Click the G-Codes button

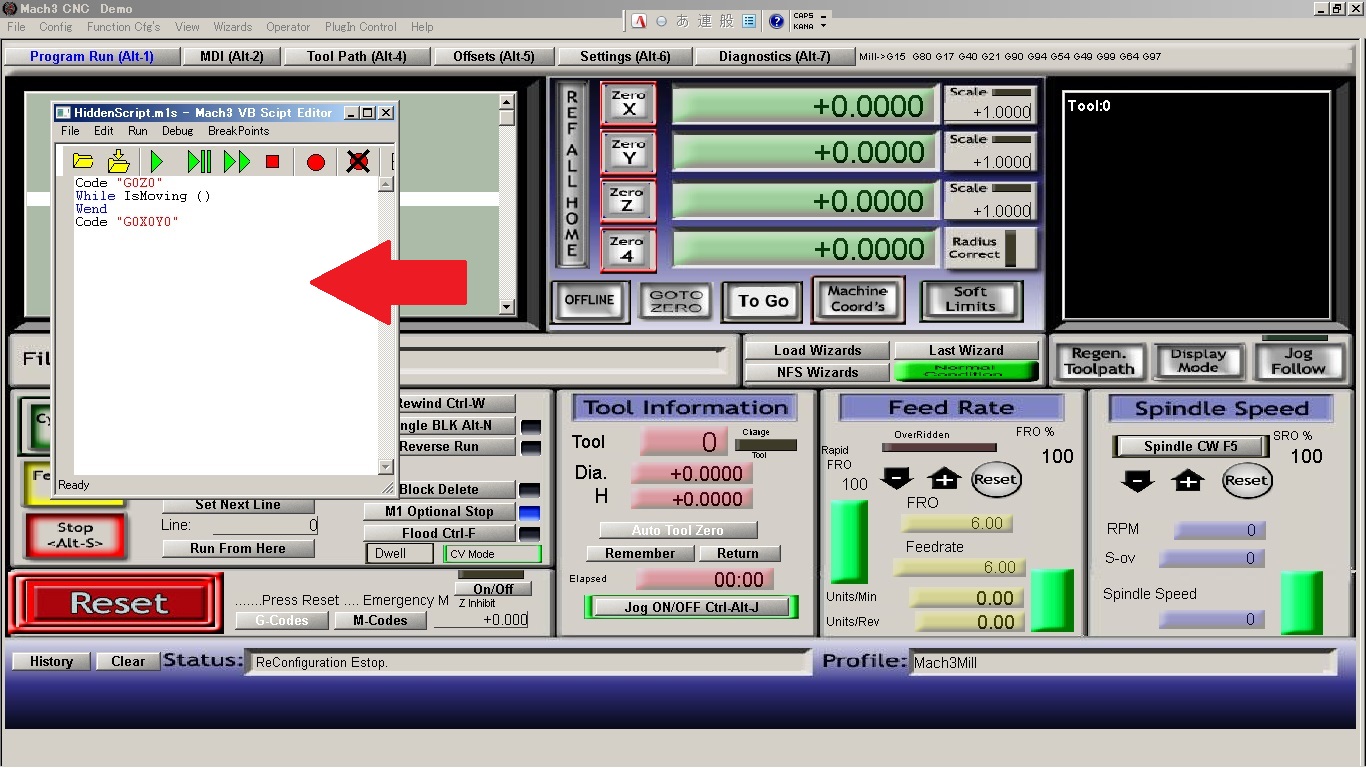tap(282, 620)
